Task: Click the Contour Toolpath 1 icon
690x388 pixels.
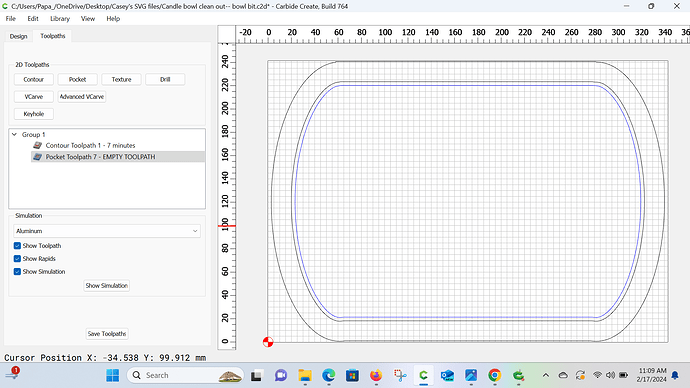Action: (38, 145)
